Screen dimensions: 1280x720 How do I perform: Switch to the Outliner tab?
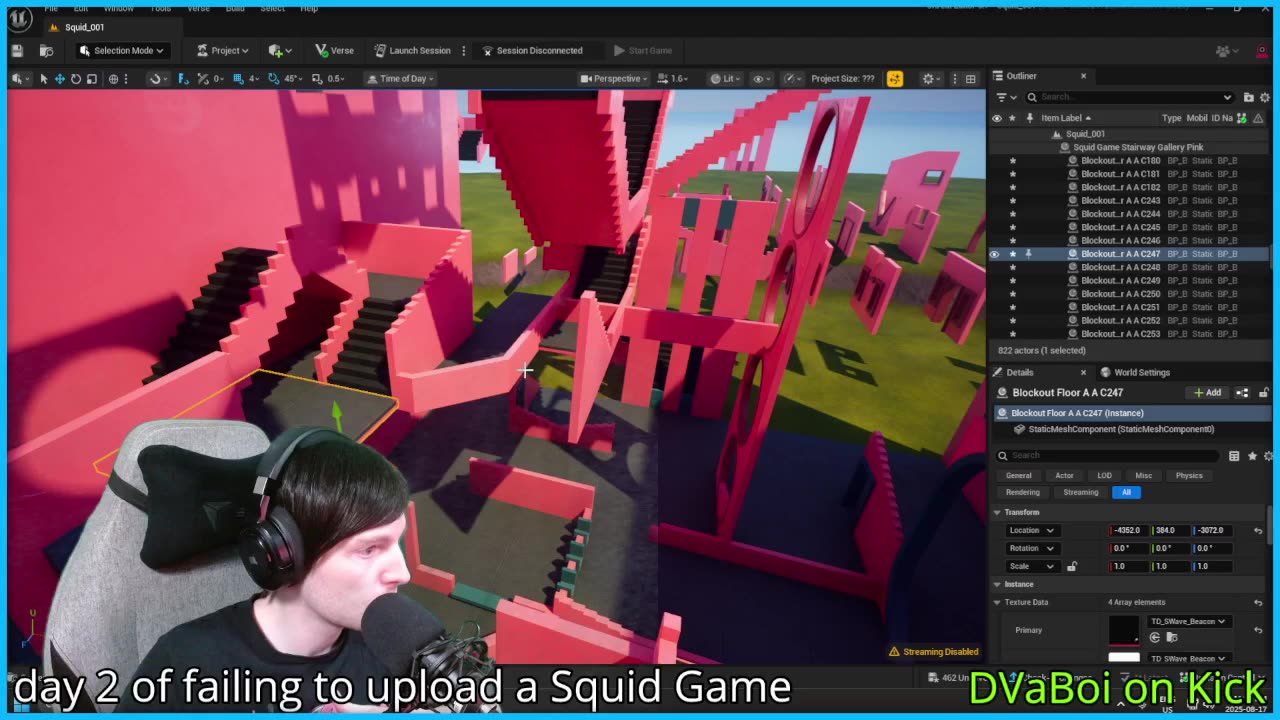1021,76
